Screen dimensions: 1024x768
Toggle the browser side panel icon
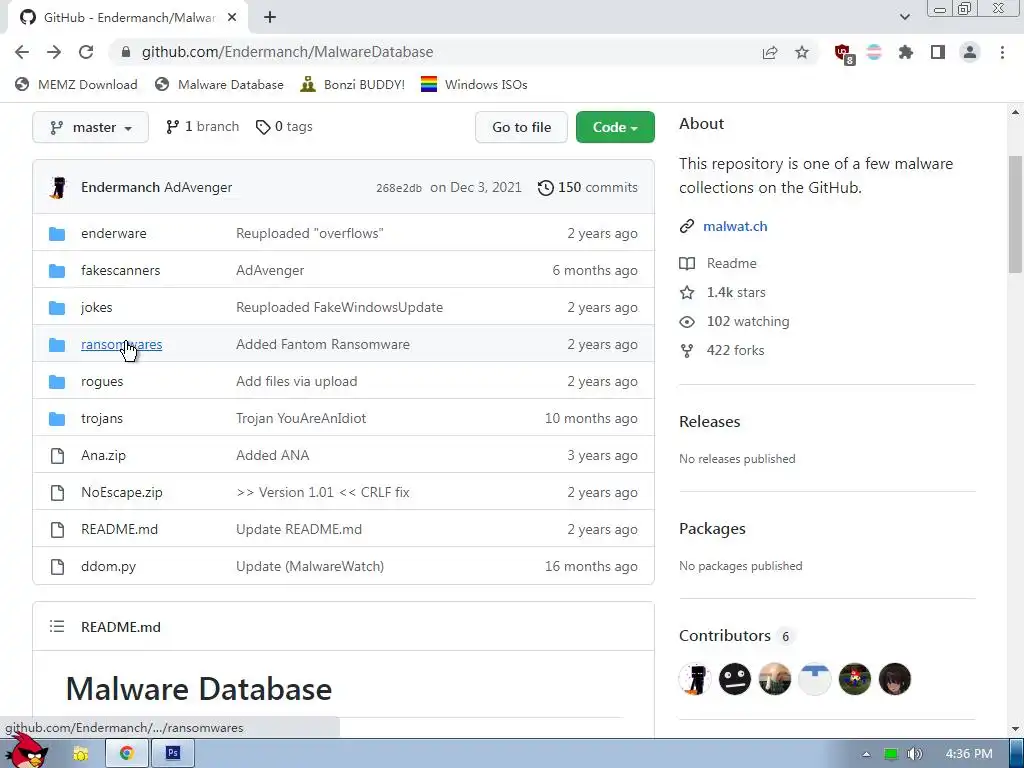coord(938,52)
